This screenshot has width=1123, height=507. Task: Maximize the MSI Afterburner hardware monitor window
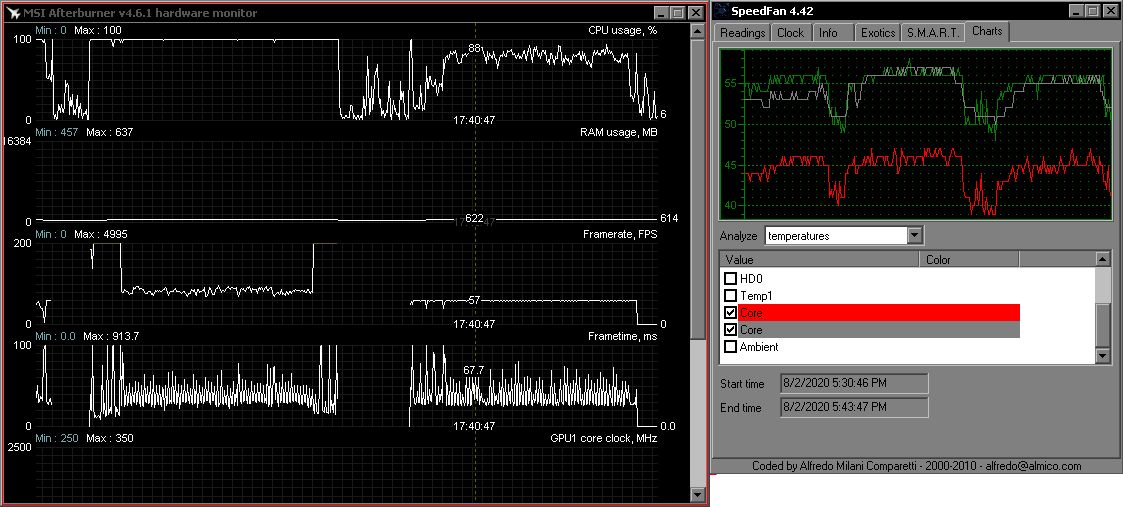(677, 13)
